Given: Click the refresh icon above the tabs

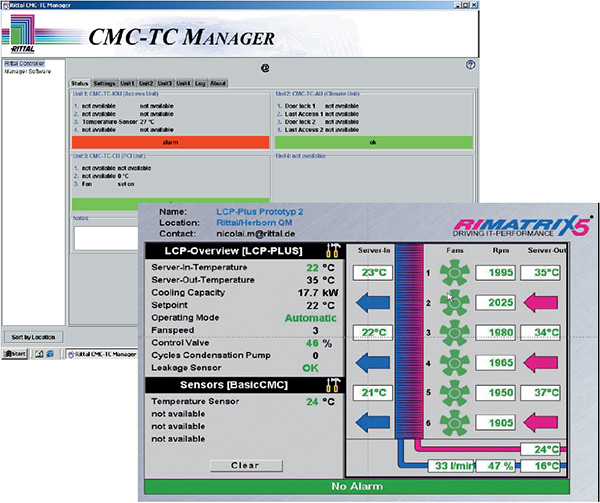Looking at the screenshot, I should [266, 68].
